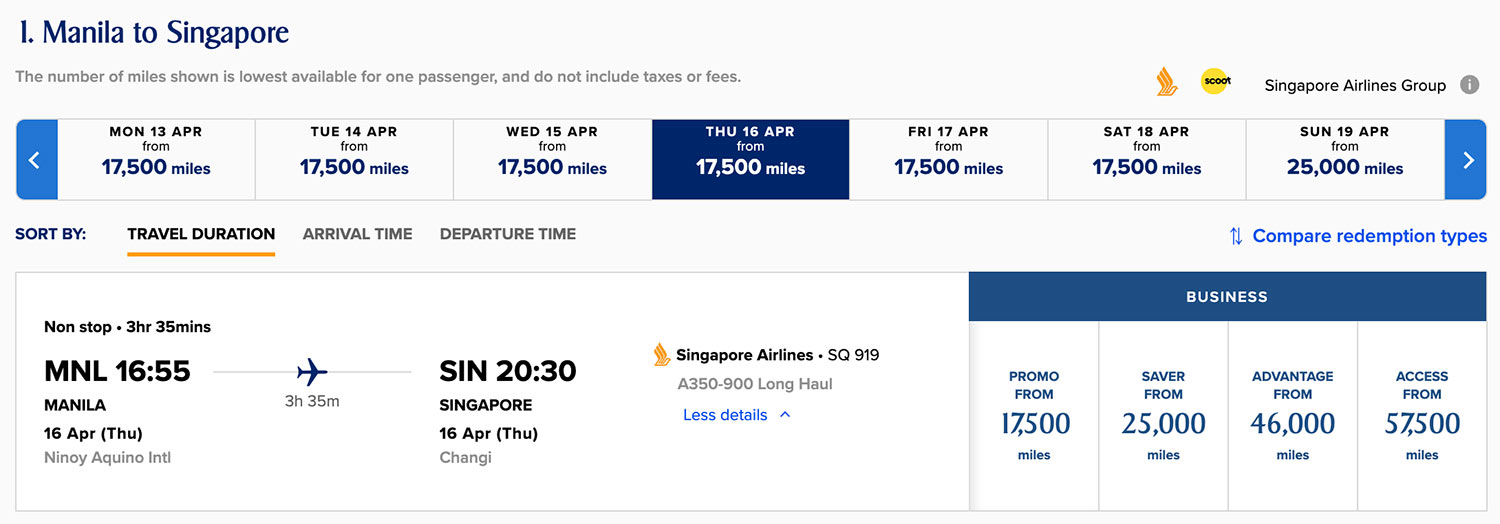Click the airplane icon on flight route
The height and width of the screenshot is (524, 1500).
(x=312, y=372)
